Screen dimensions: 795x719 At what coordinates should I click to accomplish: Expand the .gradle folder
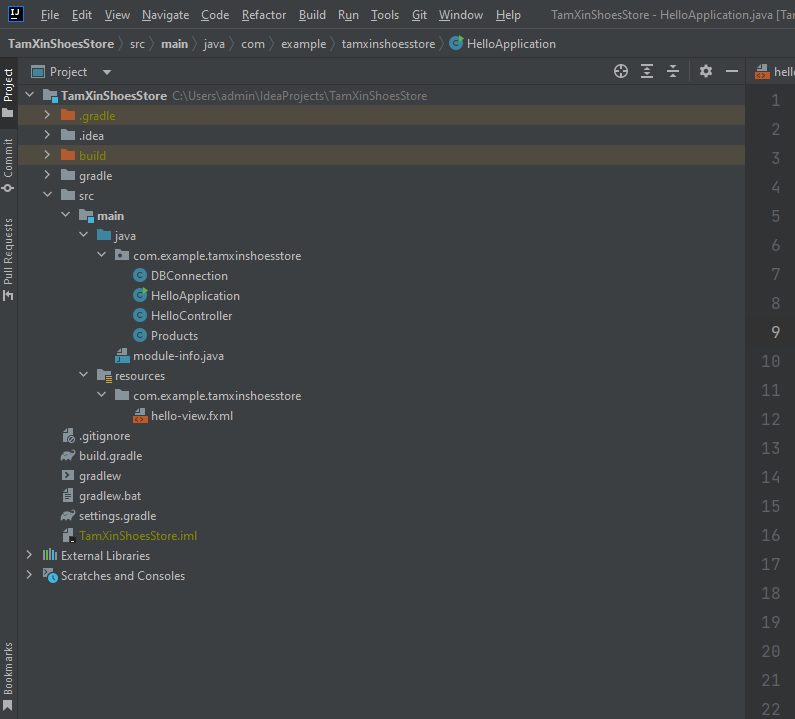(x=47, y=115)
